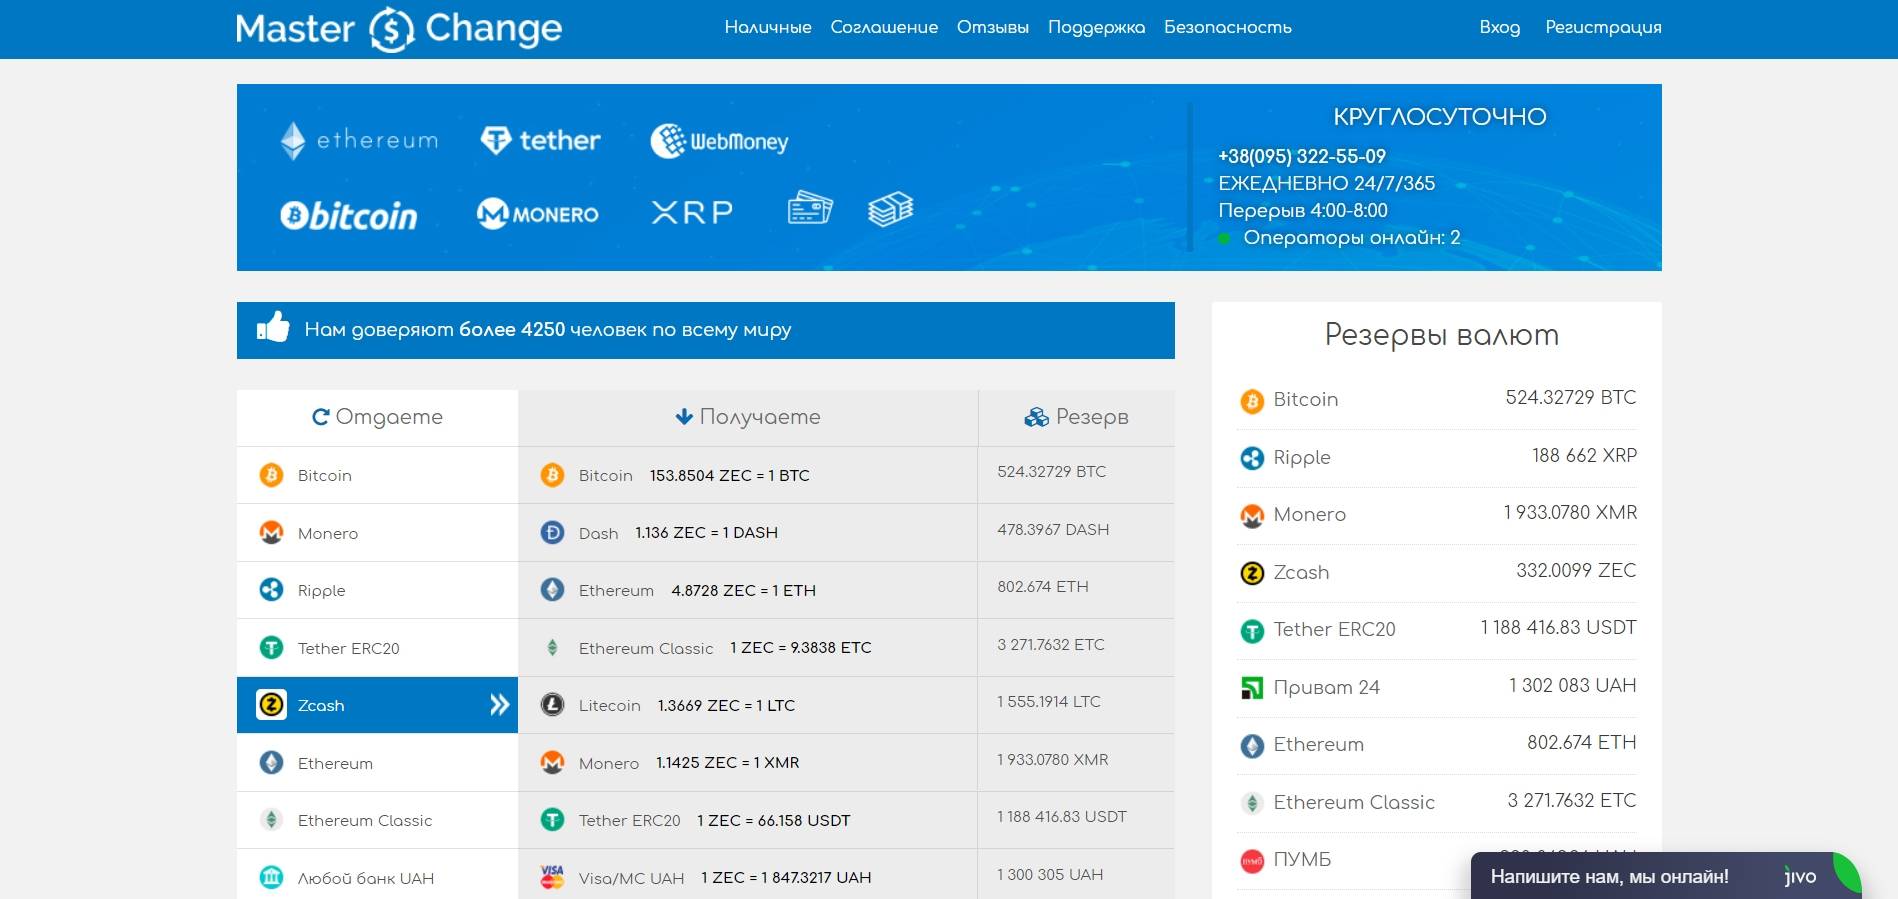Click the 188 662 XRP reserve value
This screenshot has width=1898, height=899.
[1584, 456]
